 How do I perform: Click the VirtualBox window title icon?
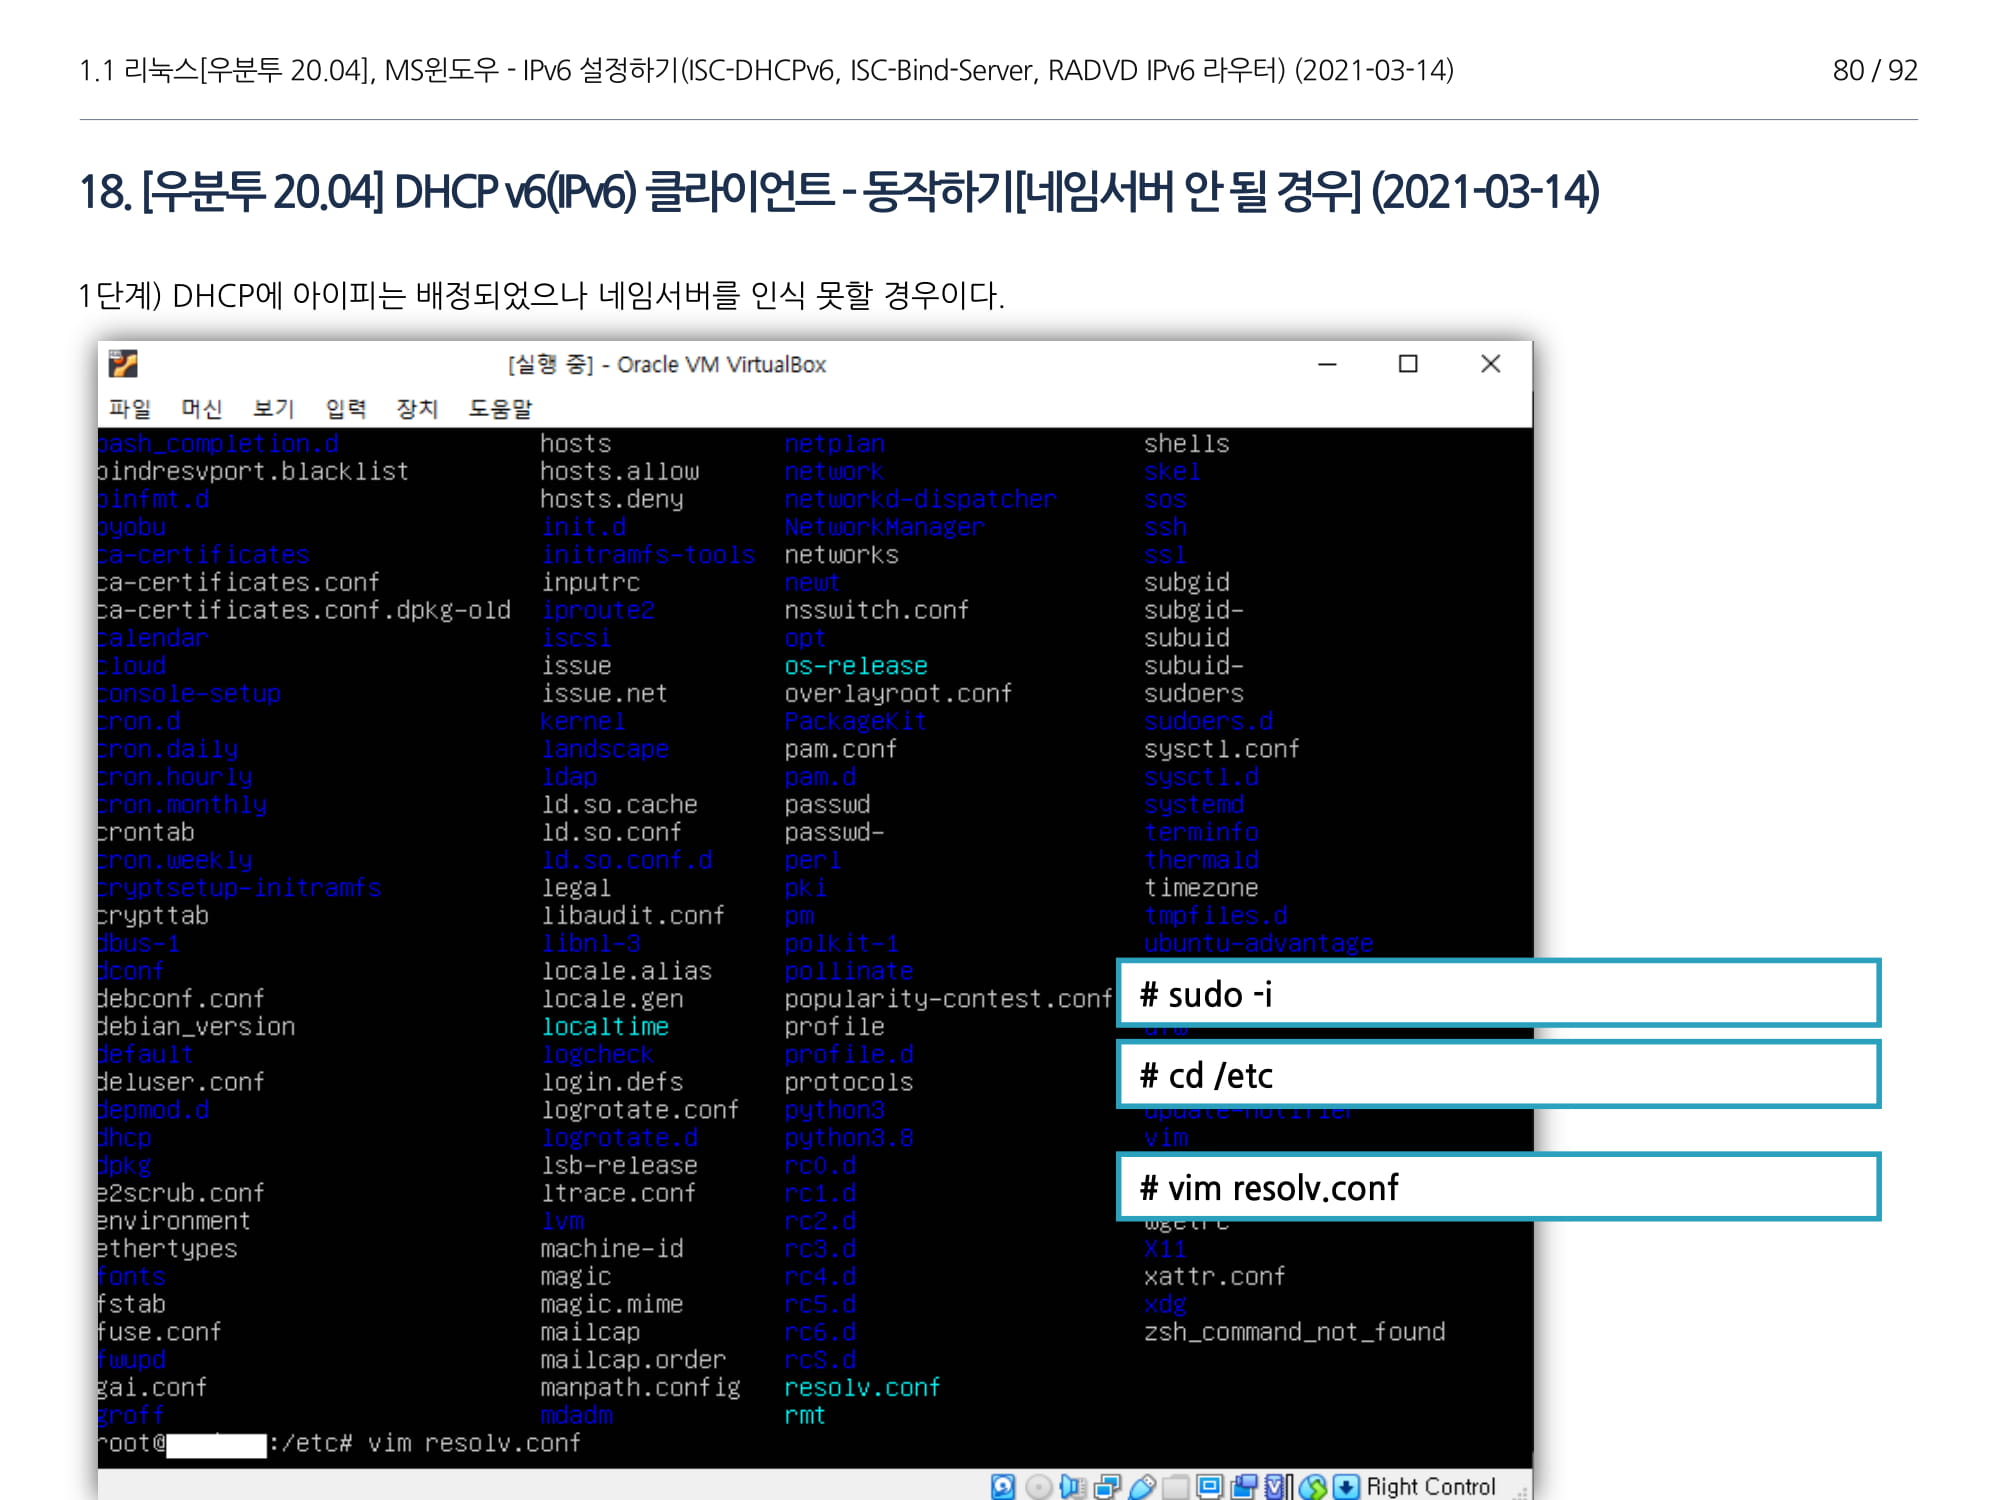point(123,364)
